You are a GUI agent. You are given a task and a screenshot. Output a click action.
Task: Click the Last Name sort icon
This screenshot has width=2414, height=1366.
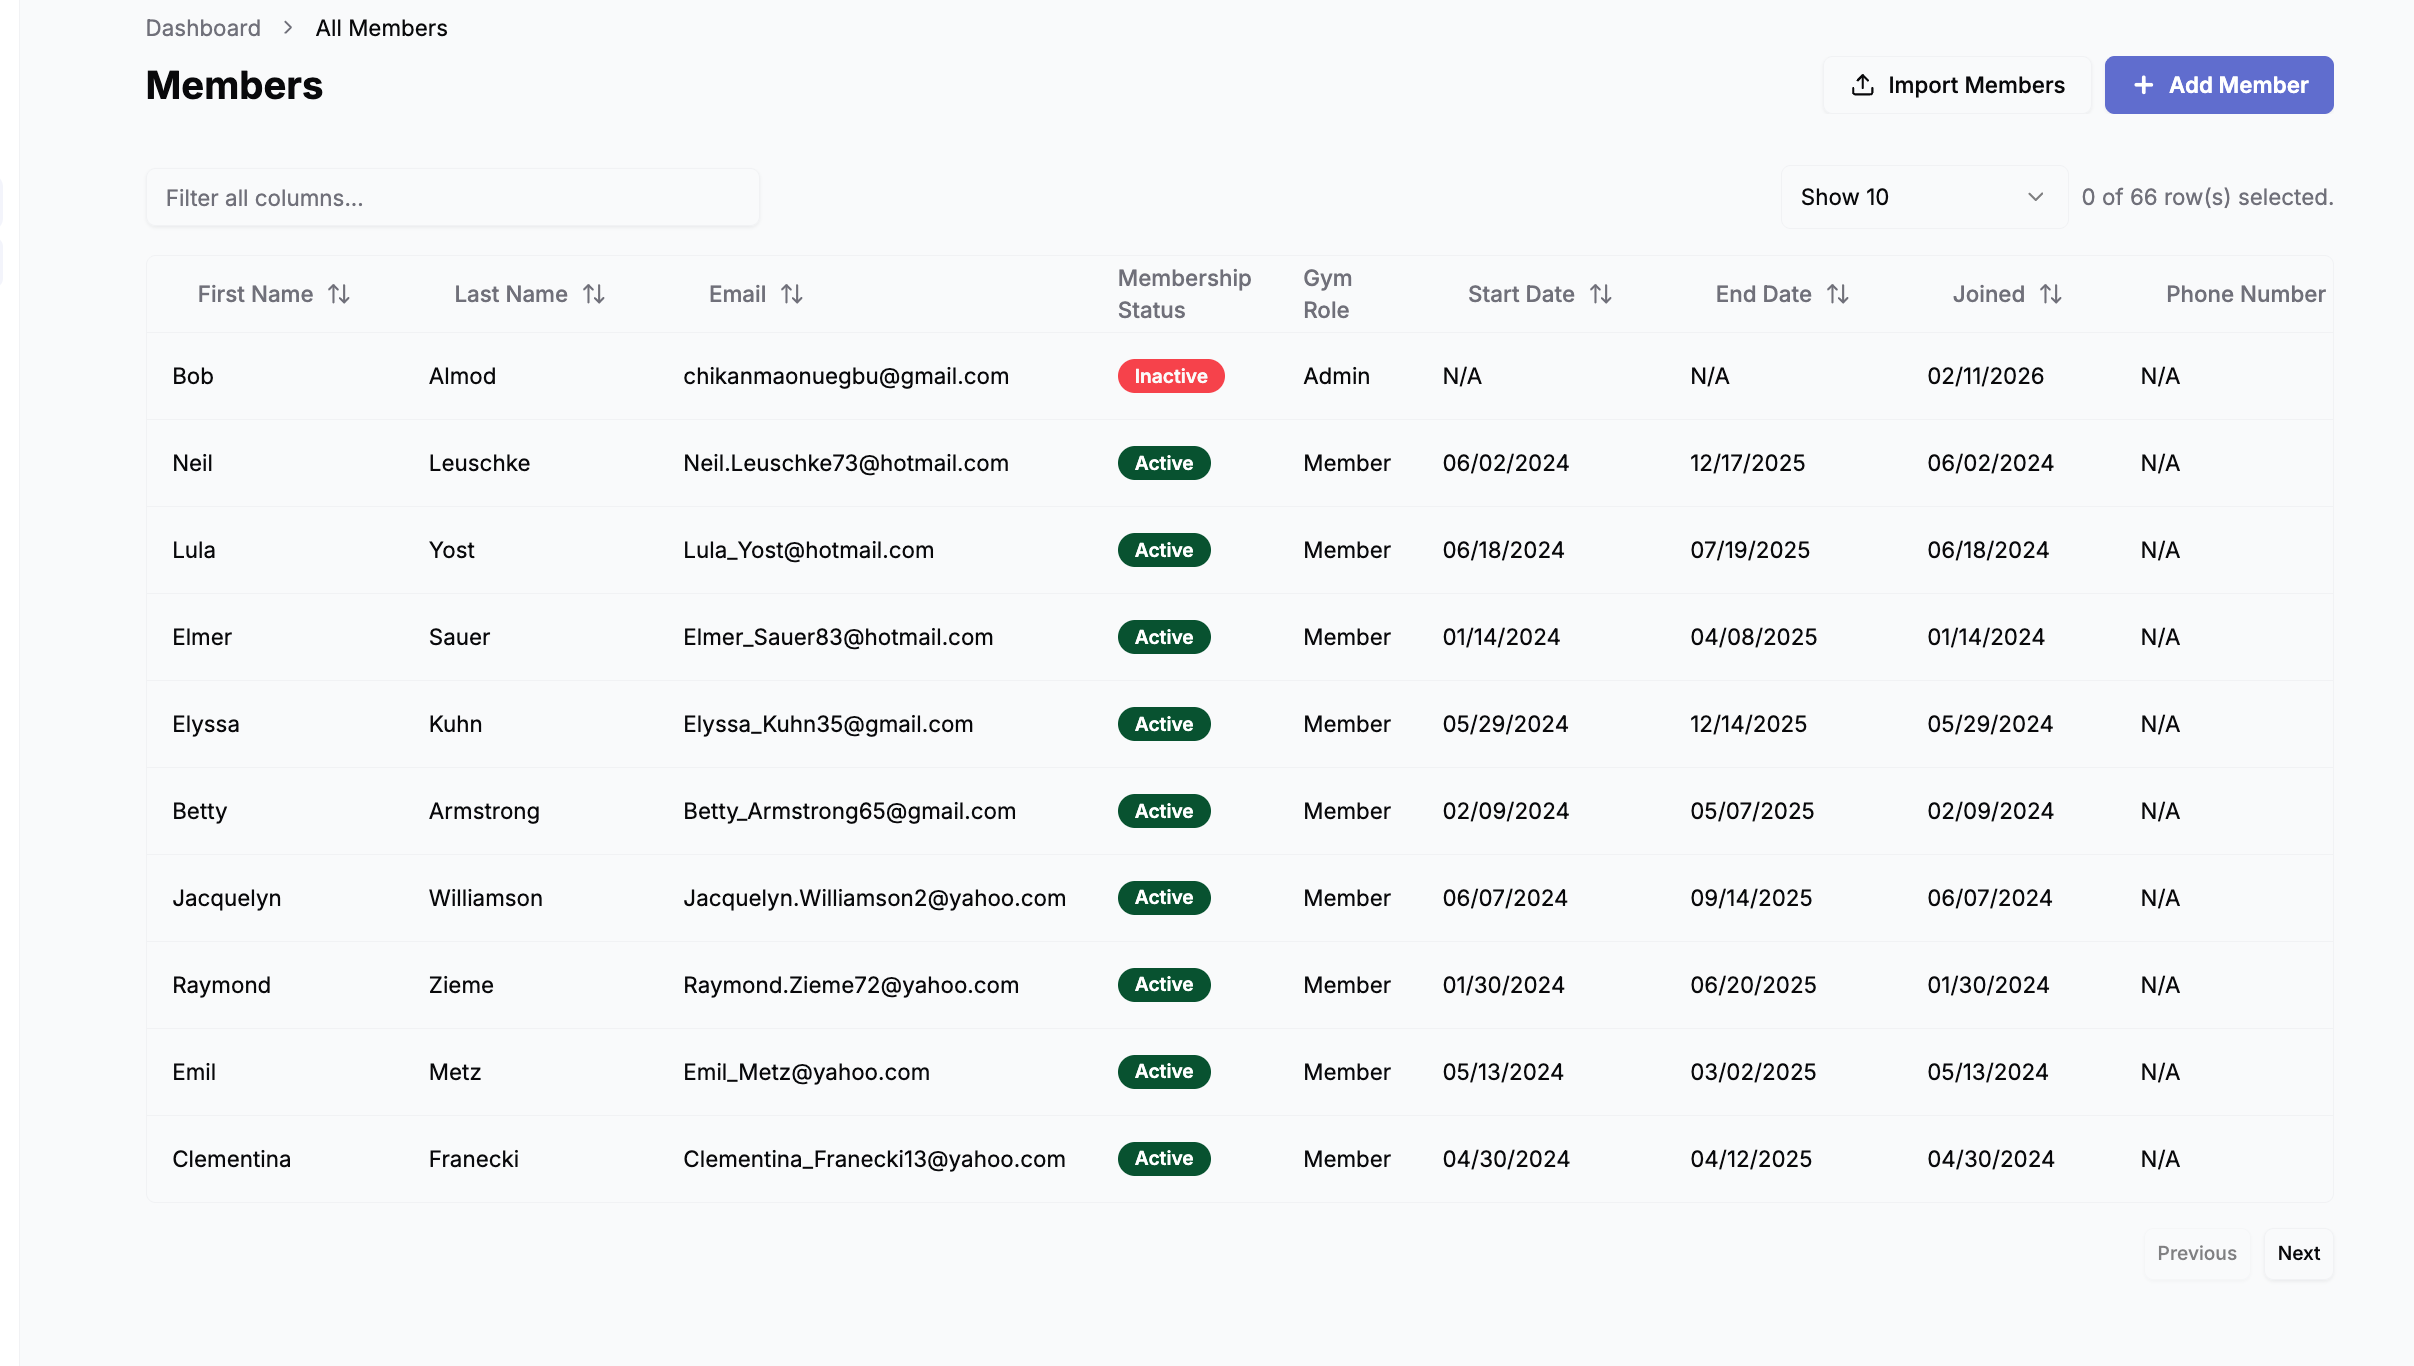(x=594, y=294)
